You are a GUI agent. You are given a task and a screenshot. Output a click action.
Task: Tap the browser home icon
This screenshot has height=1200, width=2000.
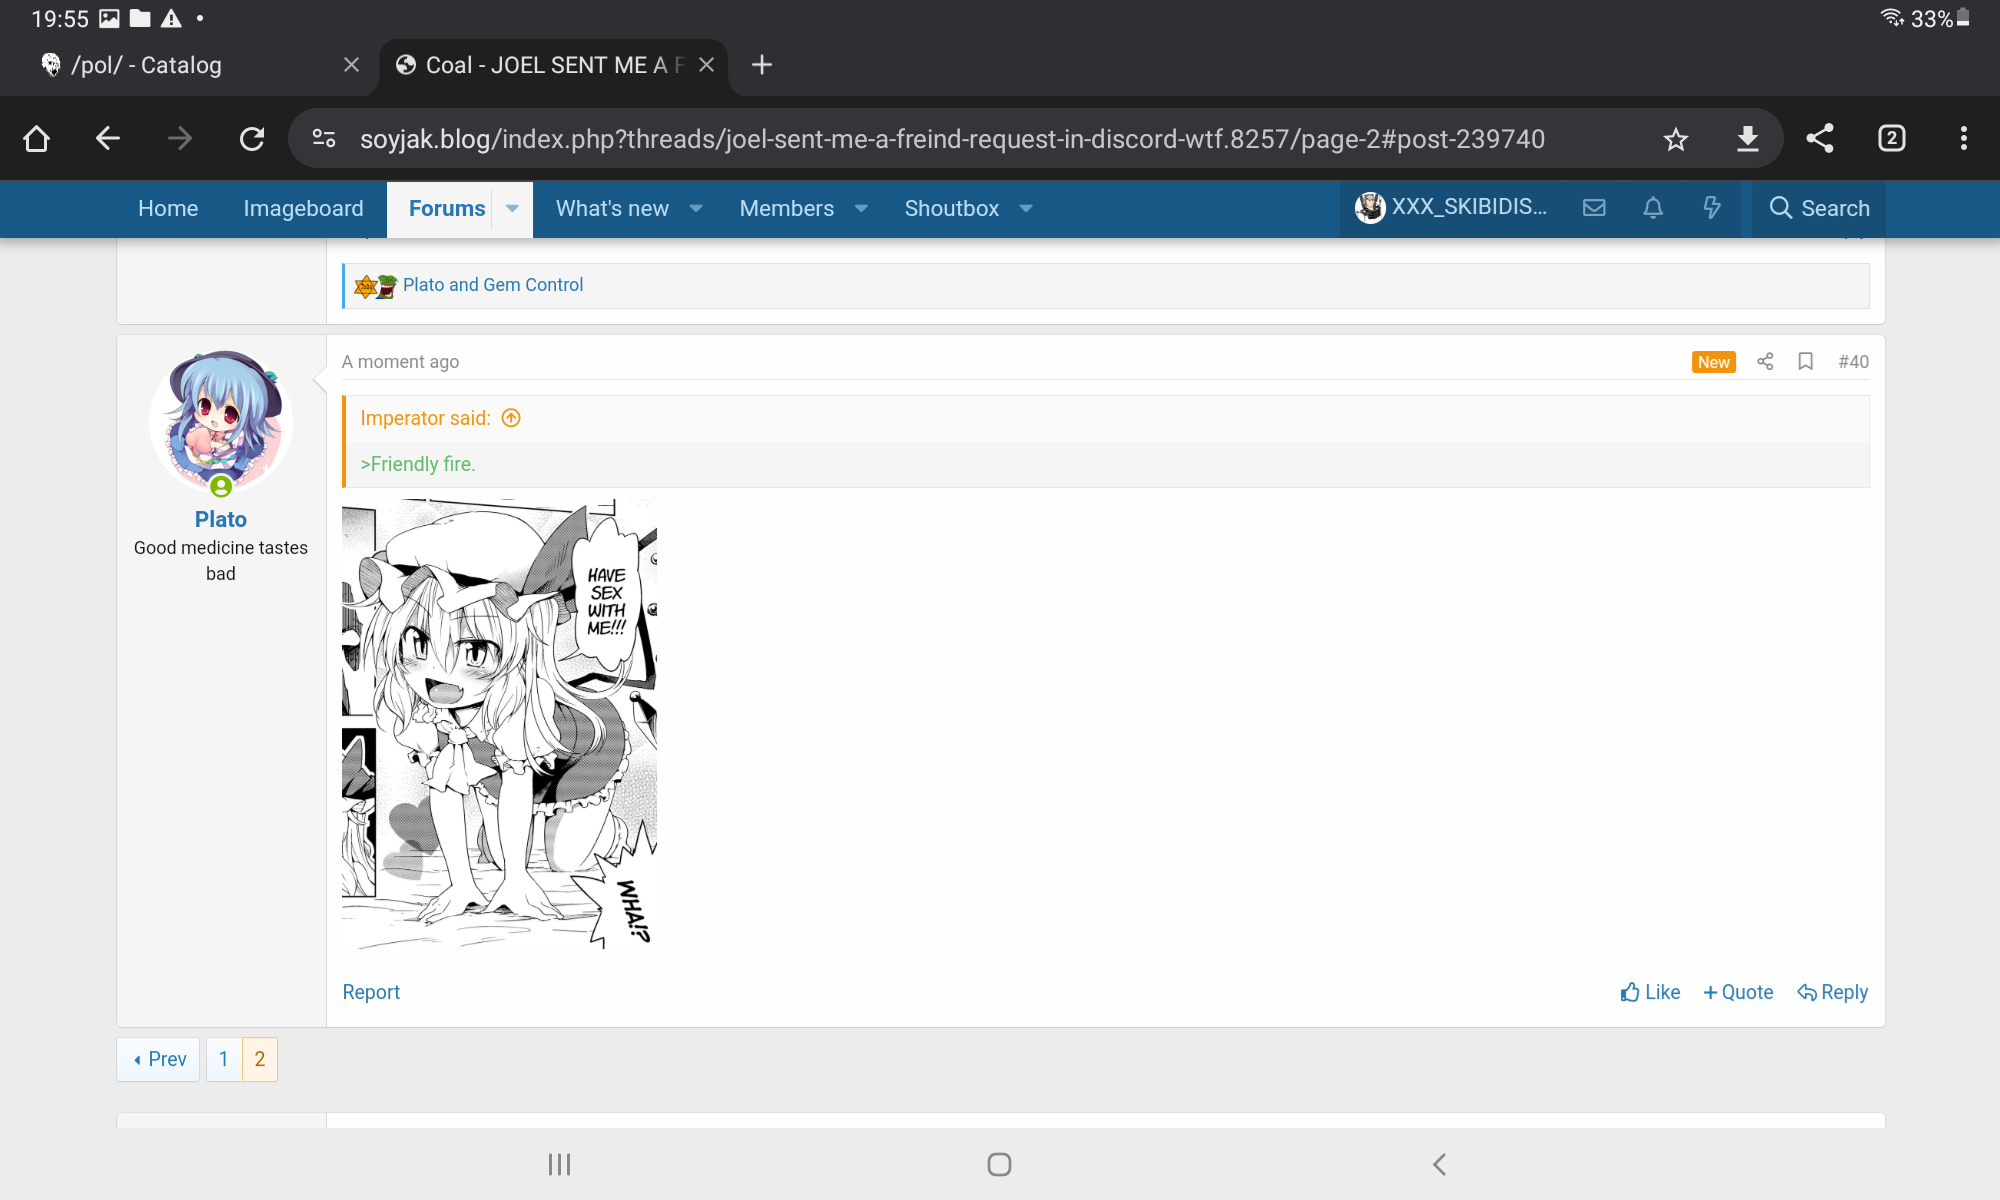coord(37,139)
